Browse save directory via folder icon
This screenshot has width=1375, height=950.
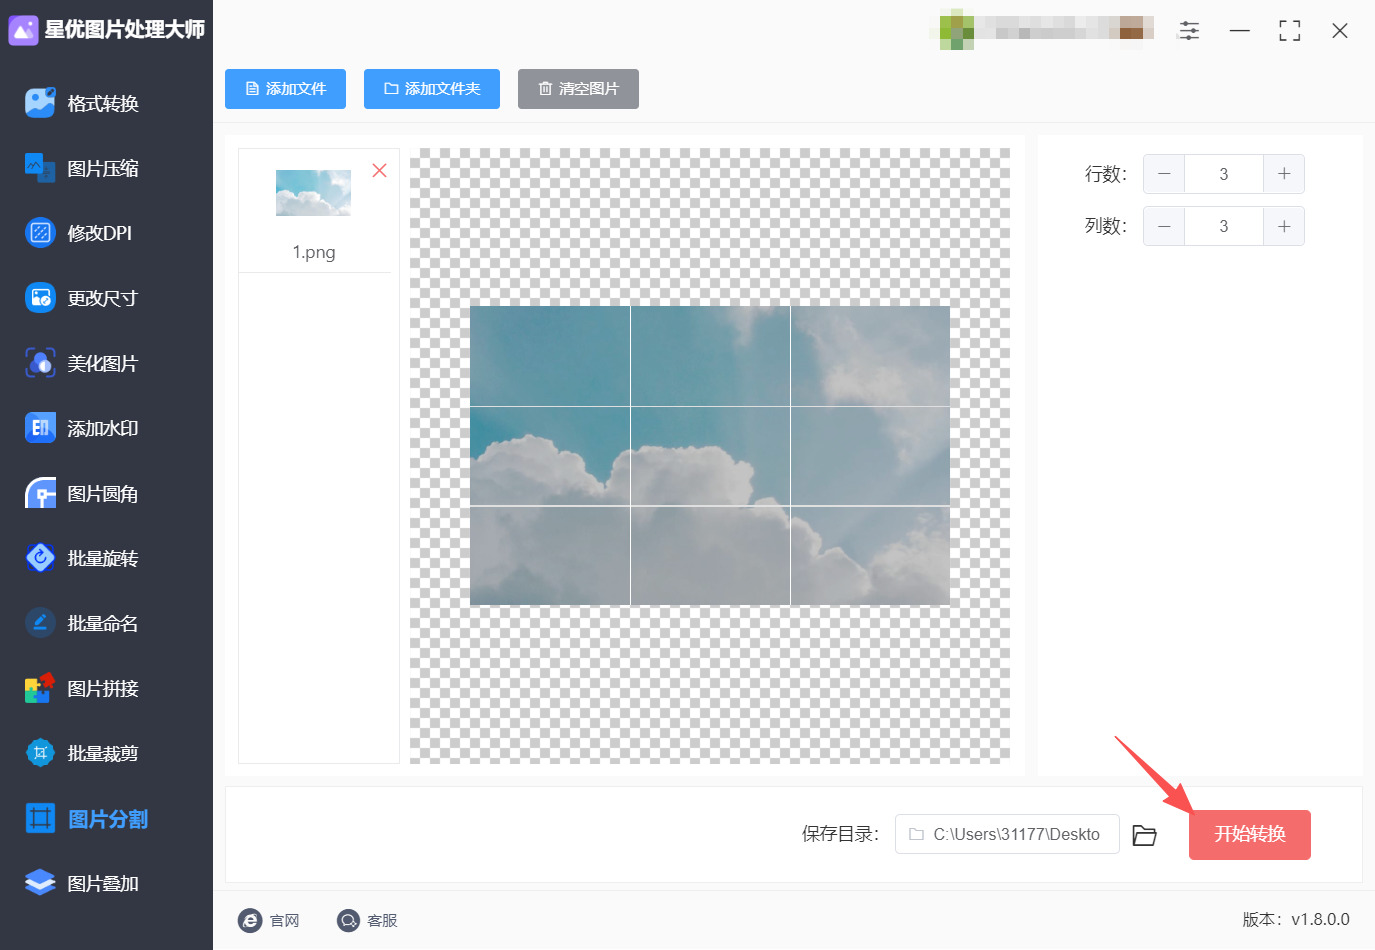[1144, 835]
